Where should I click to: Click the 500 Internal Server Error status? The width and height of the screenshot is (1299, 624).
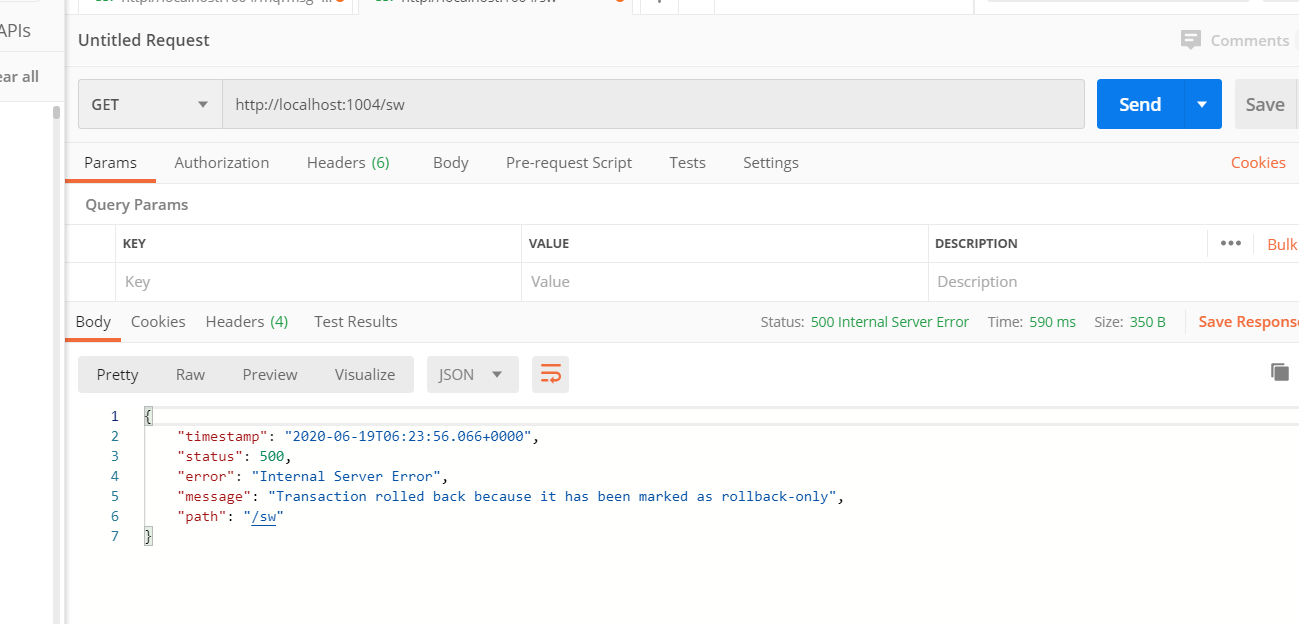[x=889, y=321]
